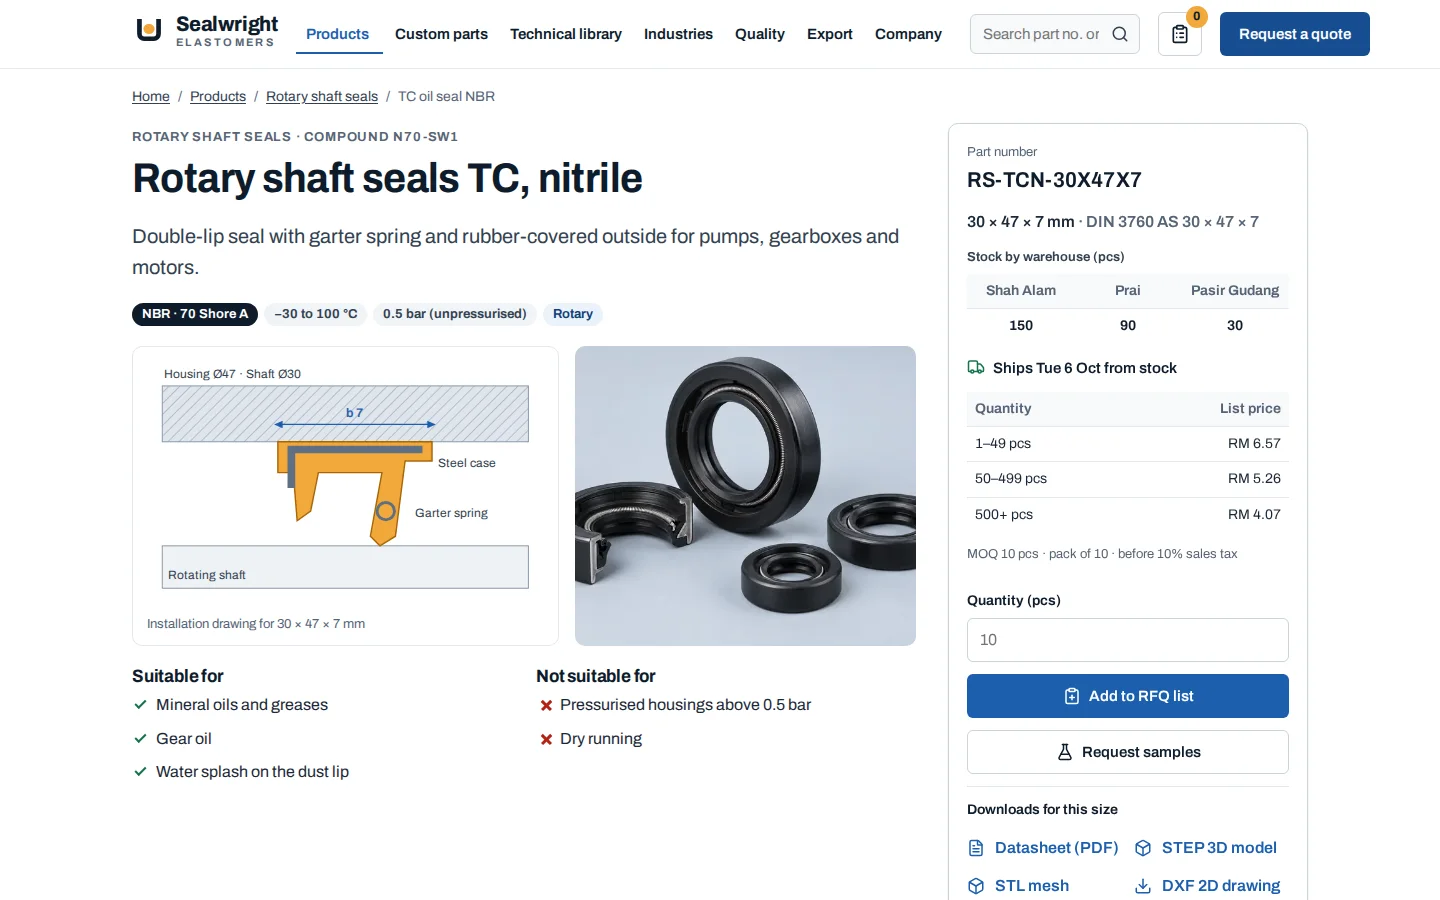Click the 'Dry running' not-suitable item
Viewport: 1440px width, 900px height.
pos(601,739)
